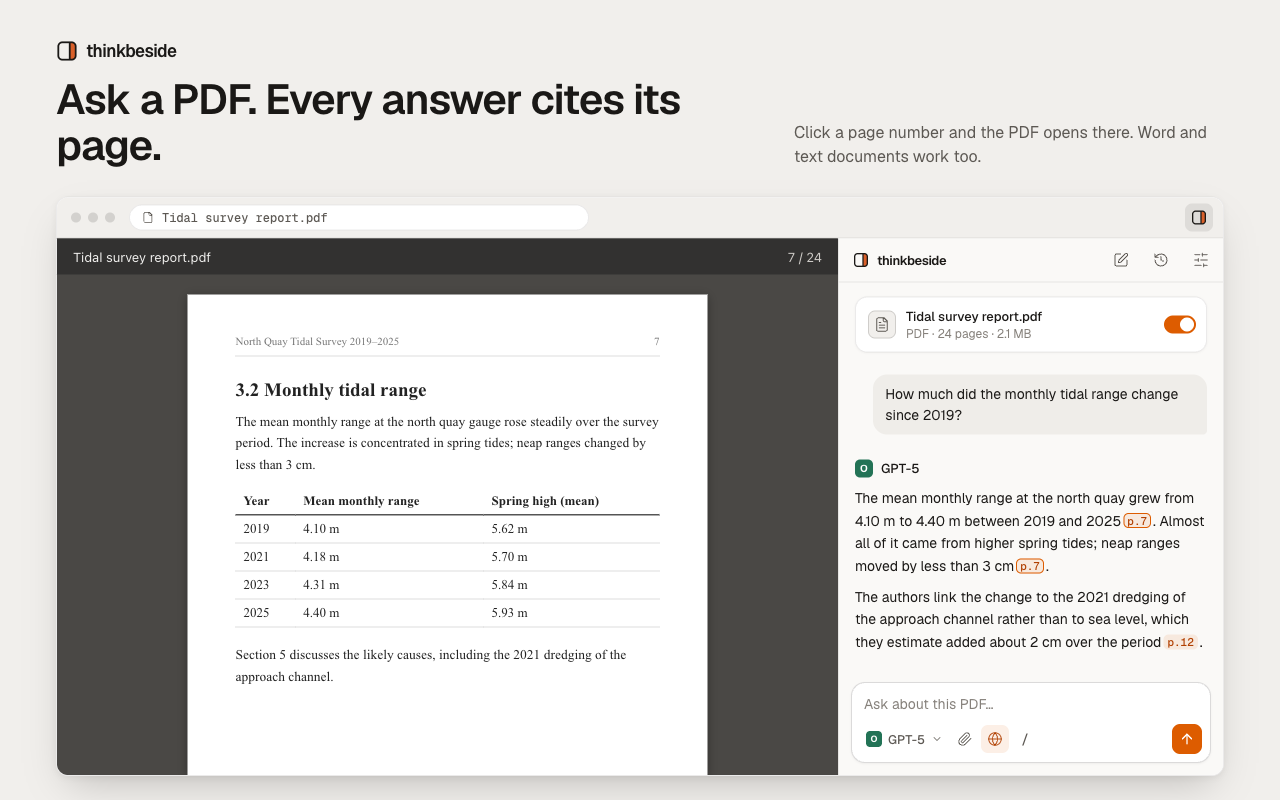Disable the Tidal survey report.pdf context toggle

tap(1180, 325)
